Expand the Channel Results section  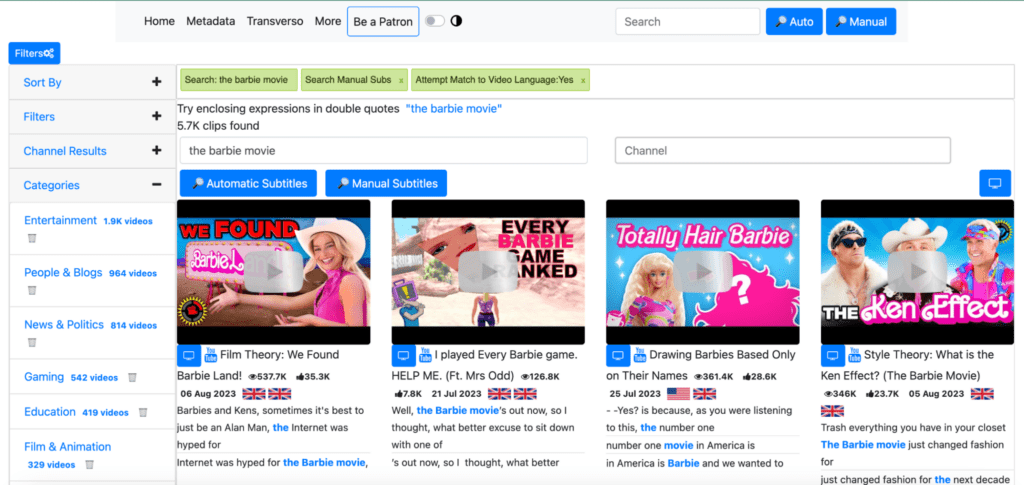click(92, 151)
